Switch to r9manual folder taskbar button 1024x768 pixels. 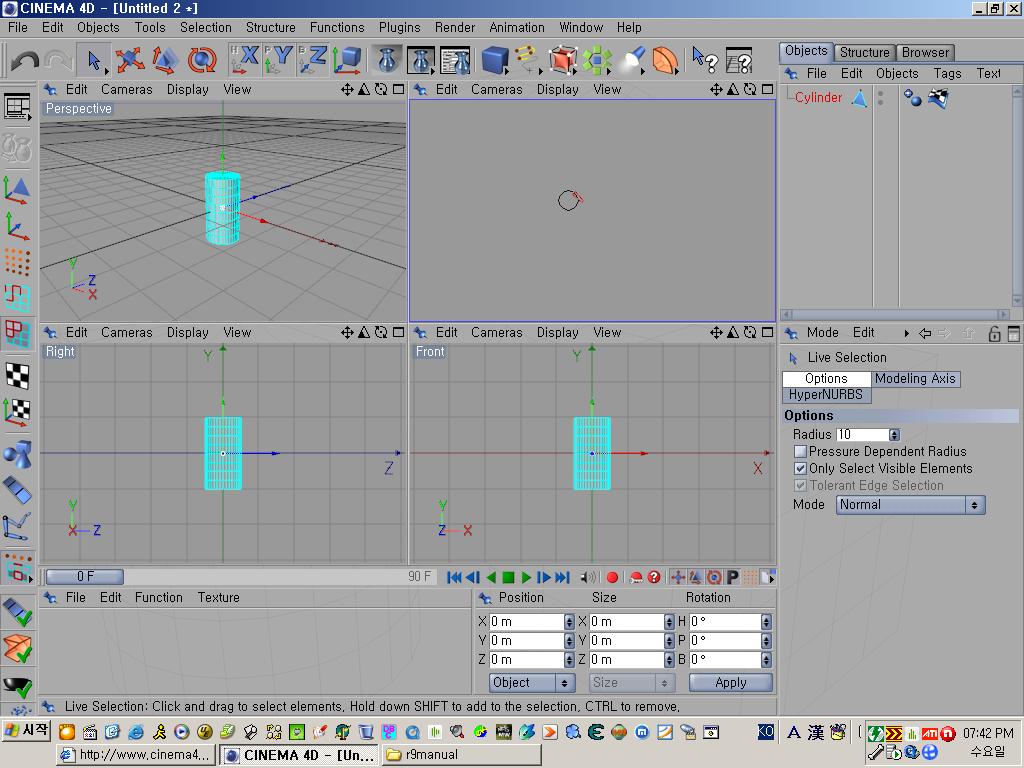462,755
